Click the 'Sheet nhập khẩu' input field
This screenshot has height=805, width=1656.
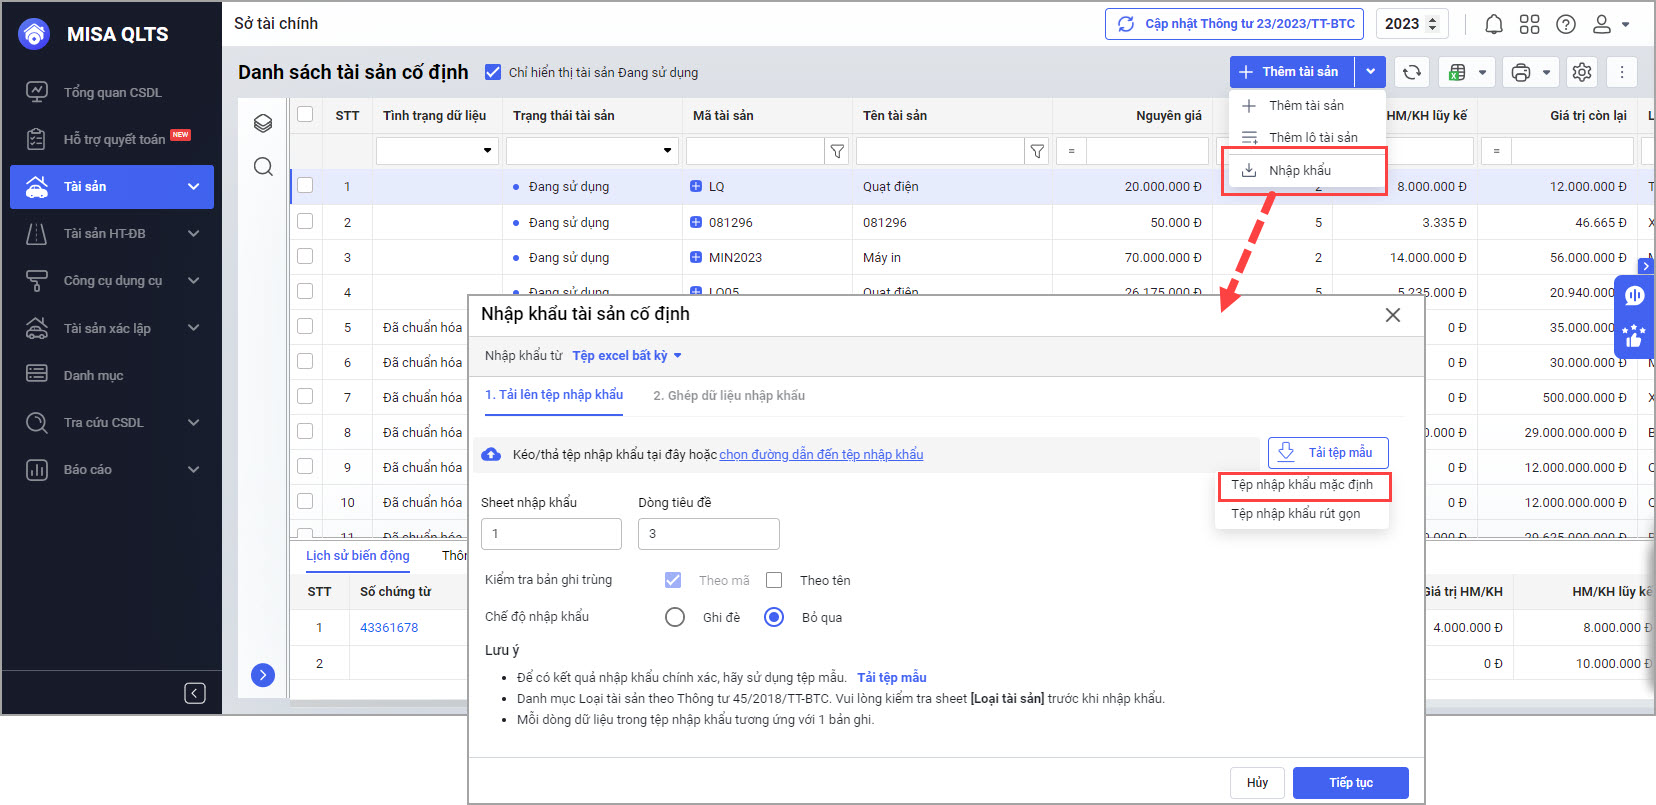pyautogui.click(x=551, y=534)
